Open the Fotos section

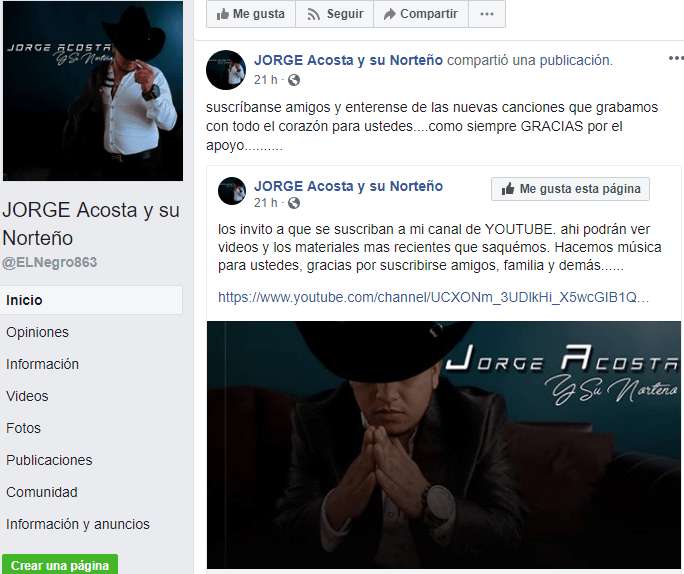coord(23,428)
